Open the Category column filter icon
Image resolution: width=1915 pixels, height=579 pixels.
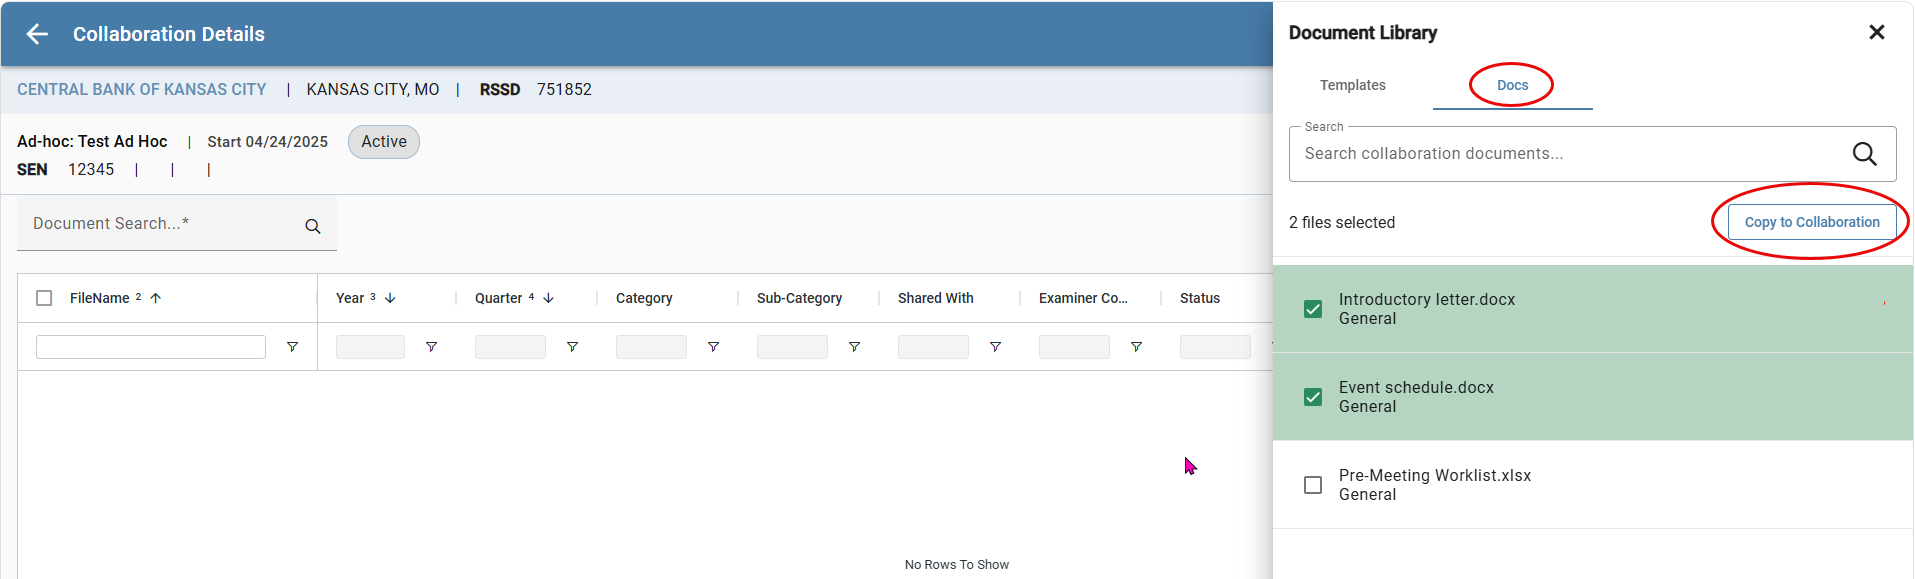713,347
